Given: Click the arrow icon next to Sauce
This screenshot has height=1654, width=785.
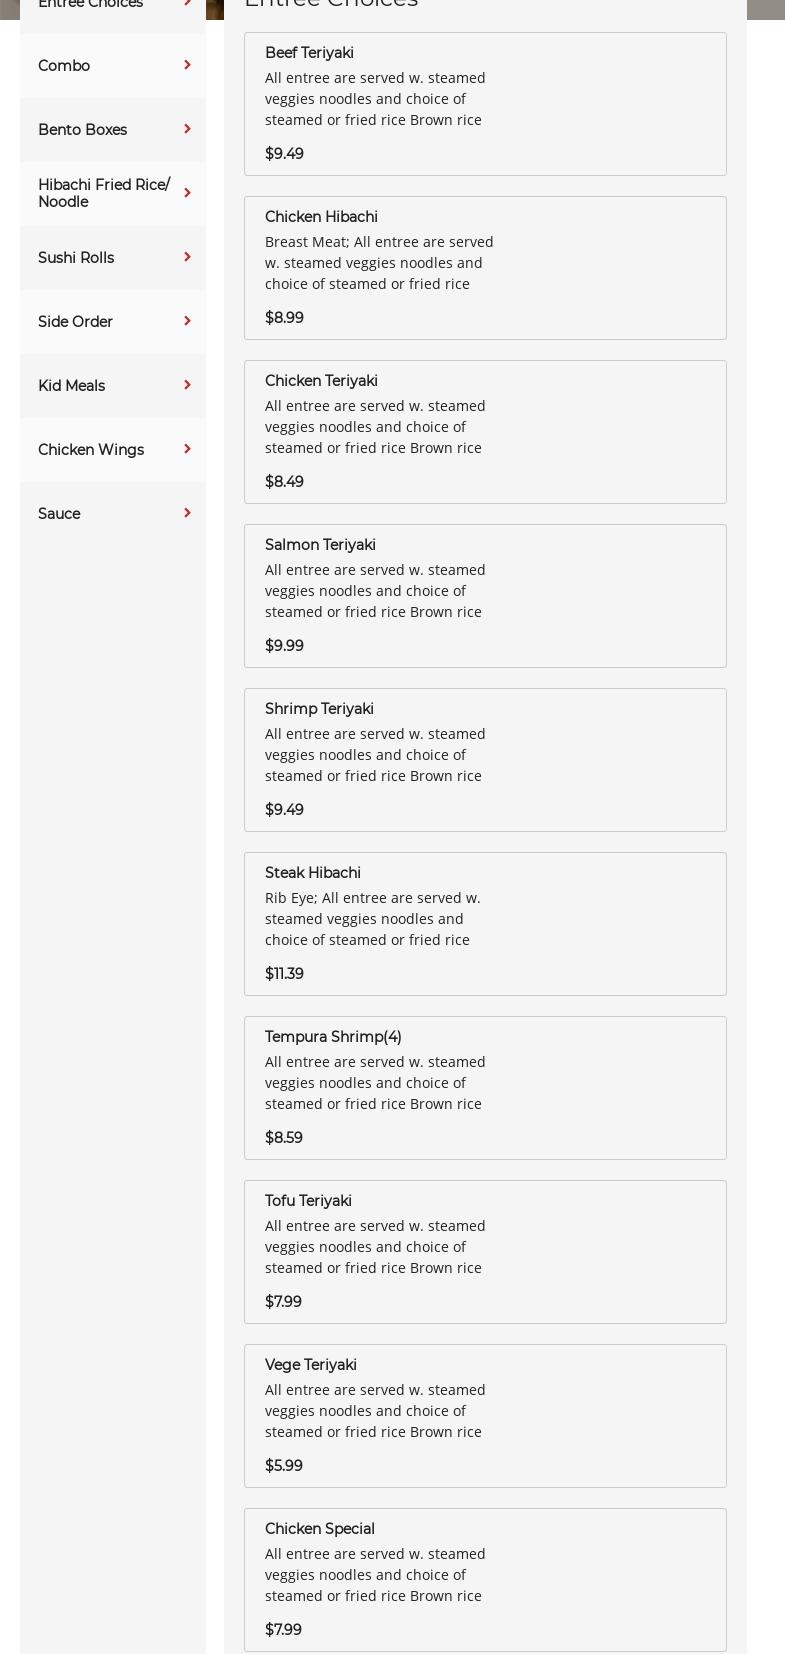Looking at the screenshot, I should point(187,514).
